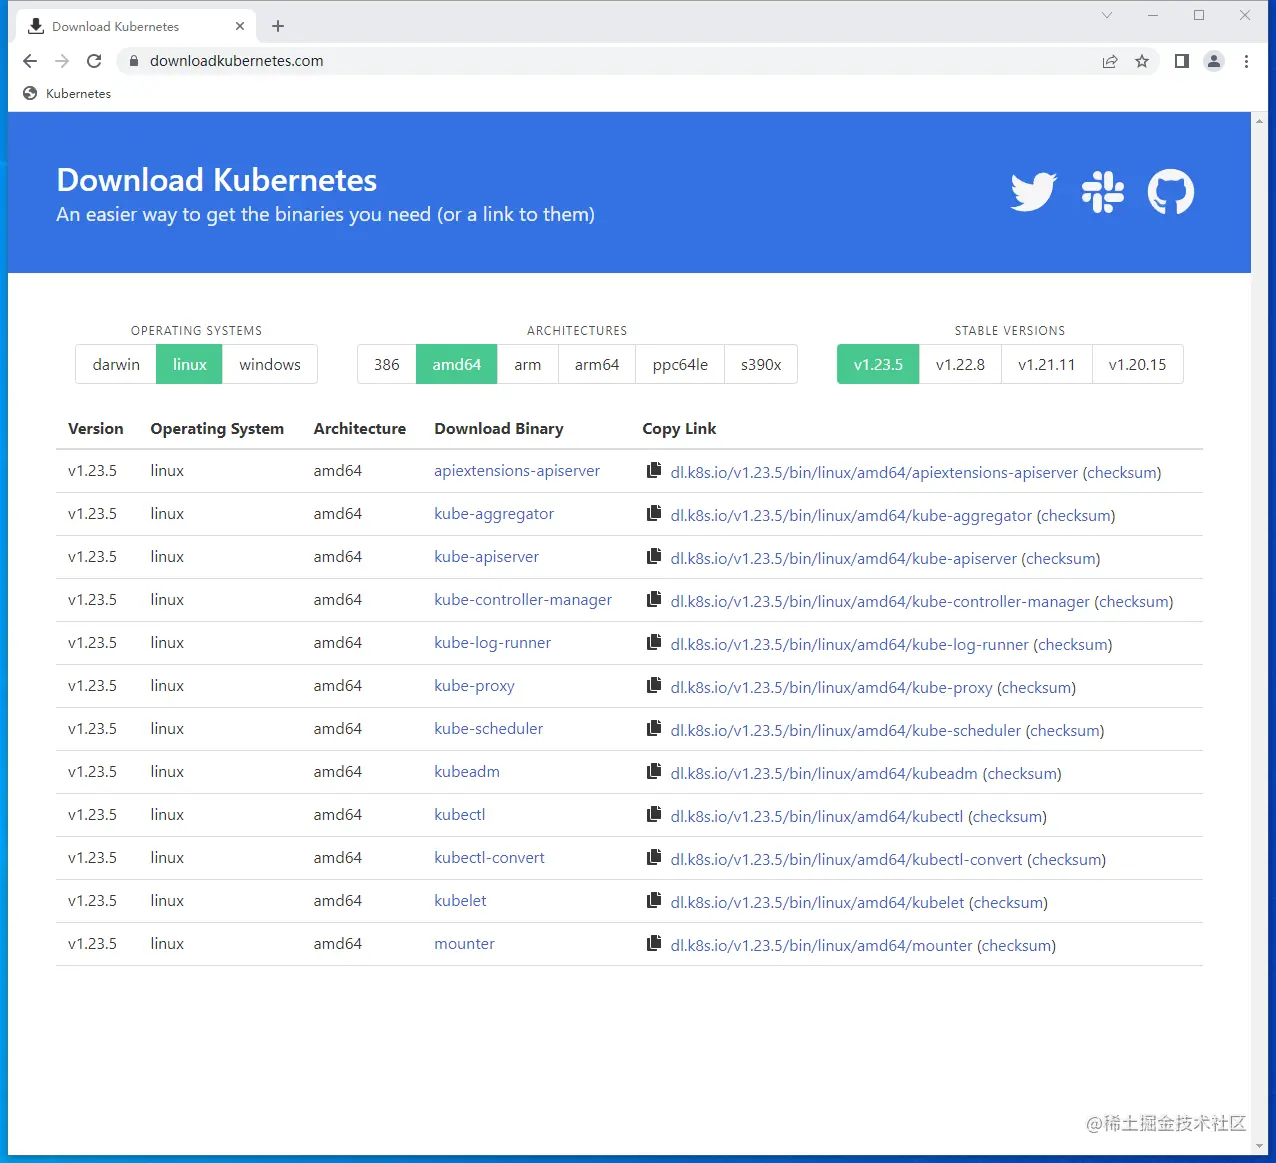
Task: Copy link for kube-aggregator
Action: (x=654, y=513)
